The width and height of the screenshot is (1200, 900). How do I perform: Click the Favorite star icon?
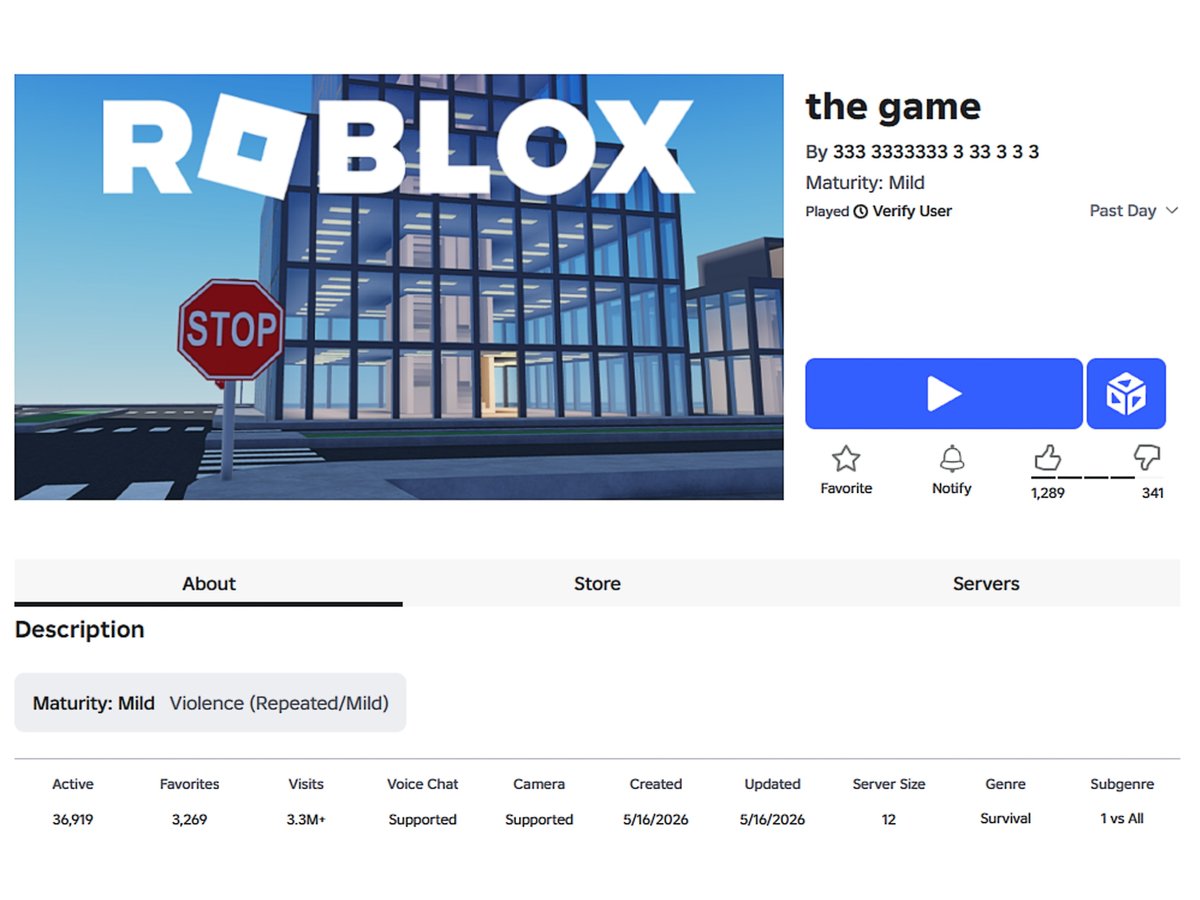tap(846, 459)
